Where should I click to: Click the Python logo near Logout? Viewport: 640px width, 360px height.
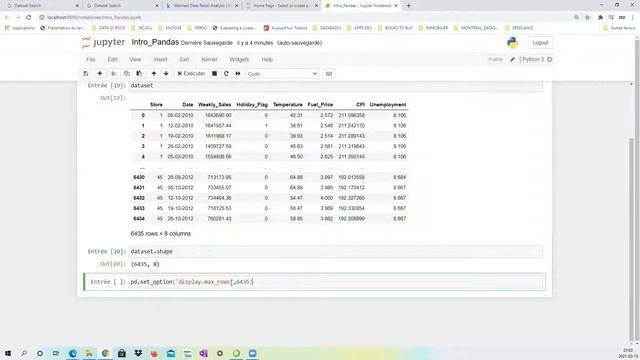pyautogui.click(x=512, y=42)
